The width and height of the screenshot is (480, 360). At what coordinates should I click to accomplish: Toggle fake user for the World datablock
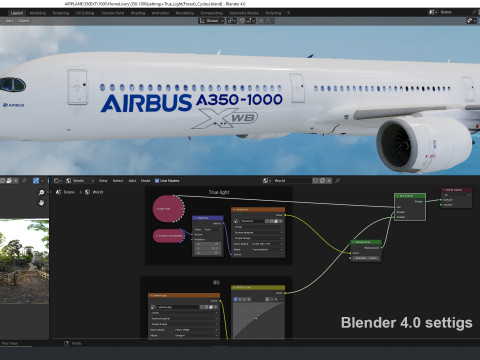pyautogui.click(x=315, y=181)
